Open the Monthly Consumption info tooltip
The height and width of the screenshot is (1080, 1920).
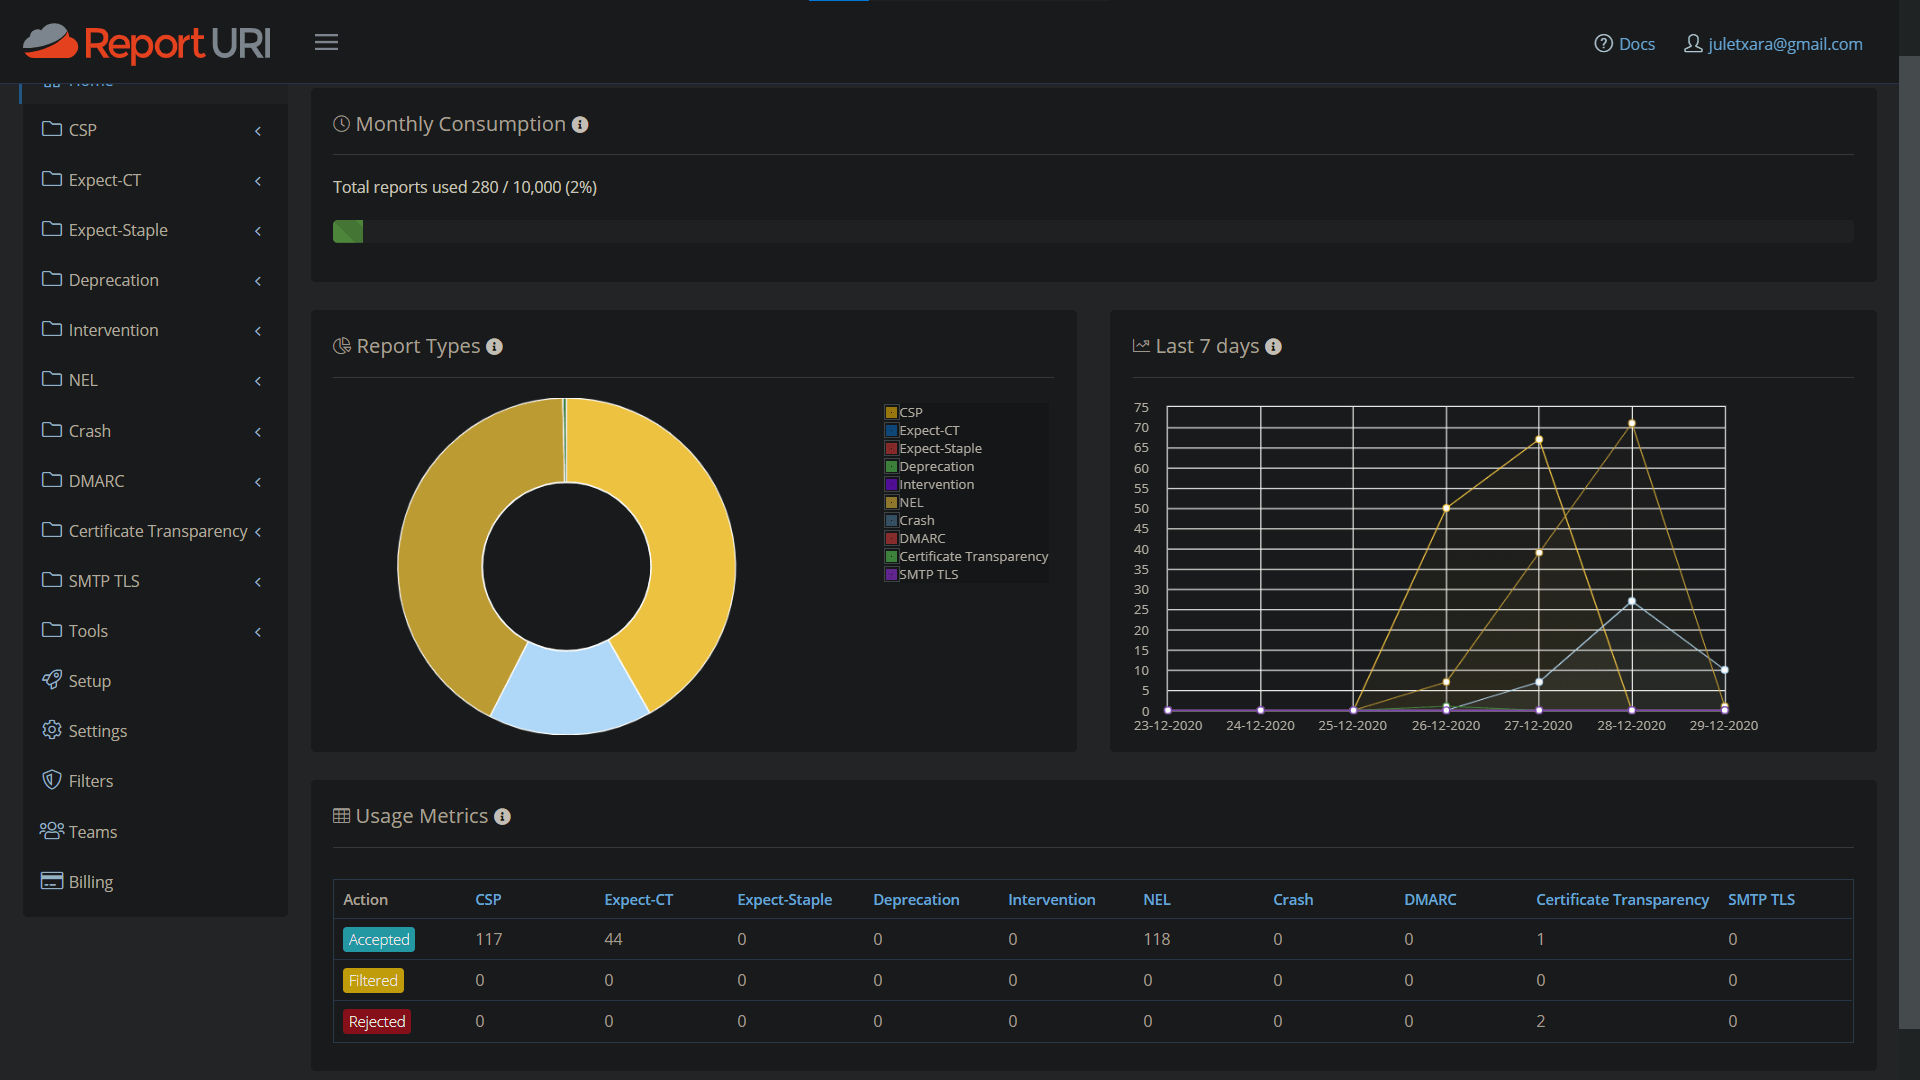581,124
